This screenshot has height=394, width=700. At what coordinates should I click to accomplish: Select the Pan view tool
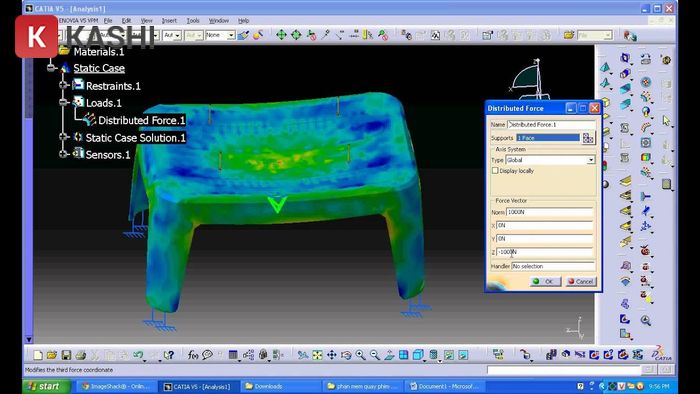331,355
